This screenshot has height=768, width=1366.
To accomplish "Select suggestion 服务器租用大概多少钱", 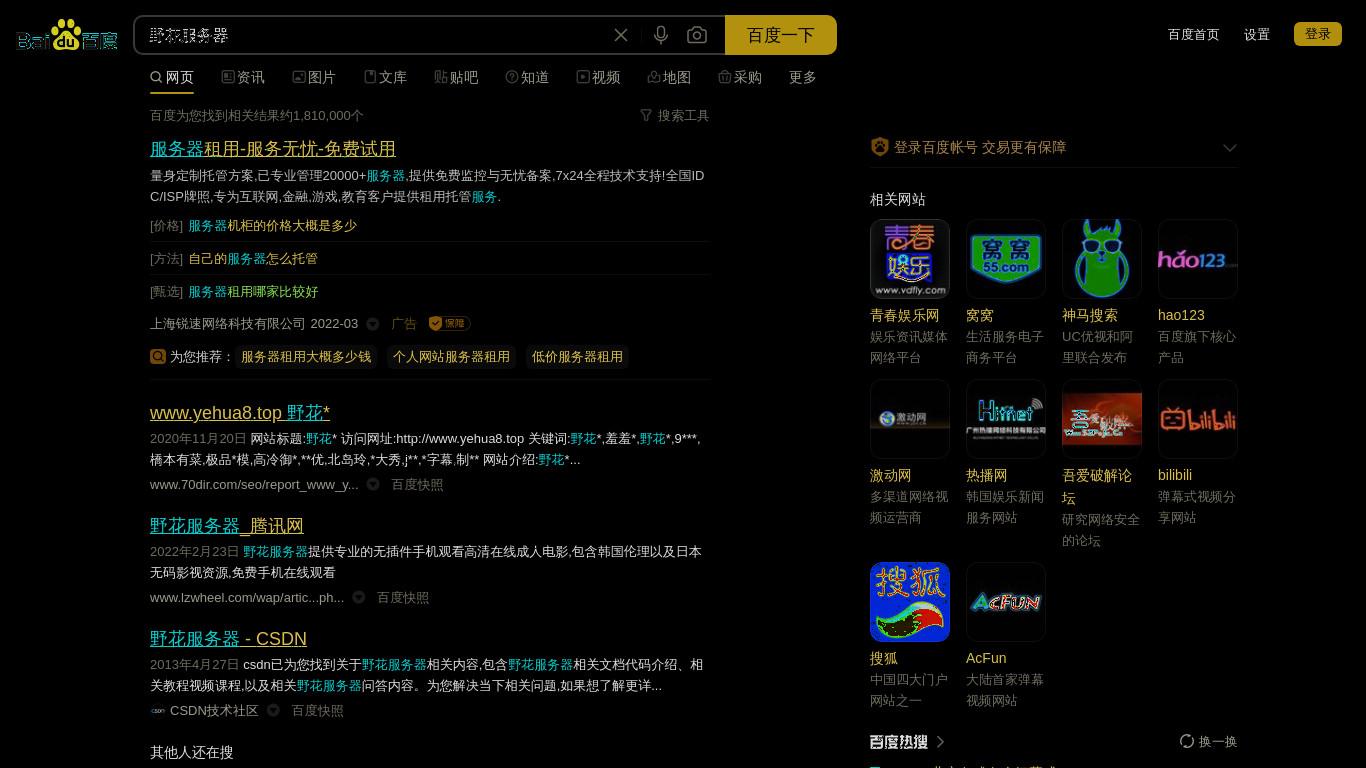I will click(x=306, y=357).
